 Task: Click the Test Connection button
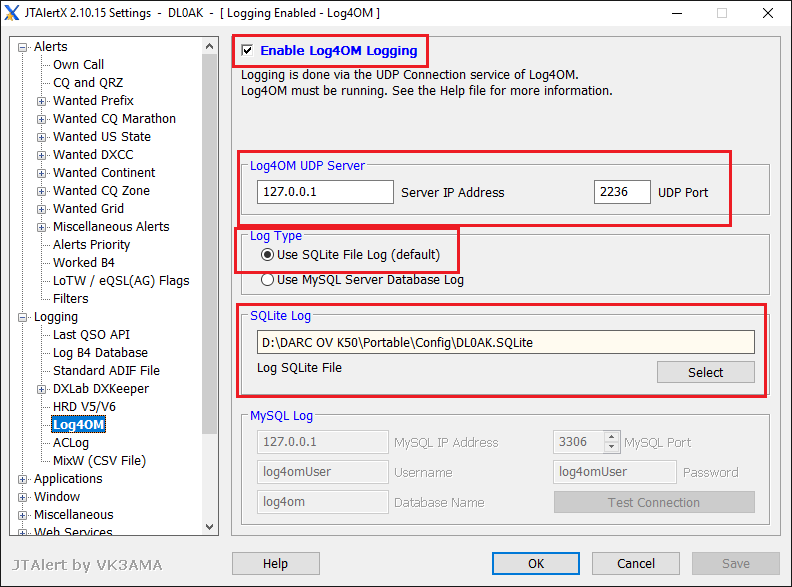(x=654, y=502)
